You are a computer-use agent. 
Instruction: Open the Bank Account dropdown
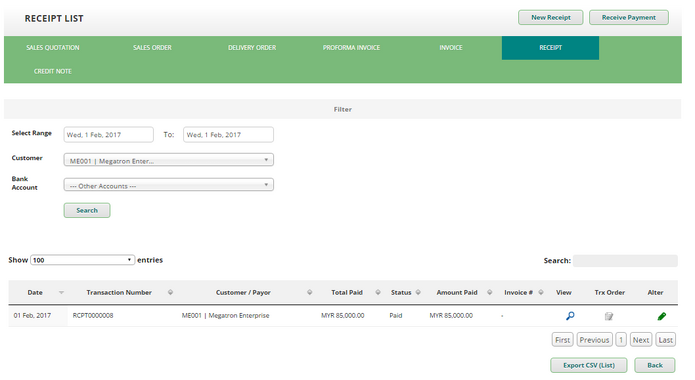[168, 185]
